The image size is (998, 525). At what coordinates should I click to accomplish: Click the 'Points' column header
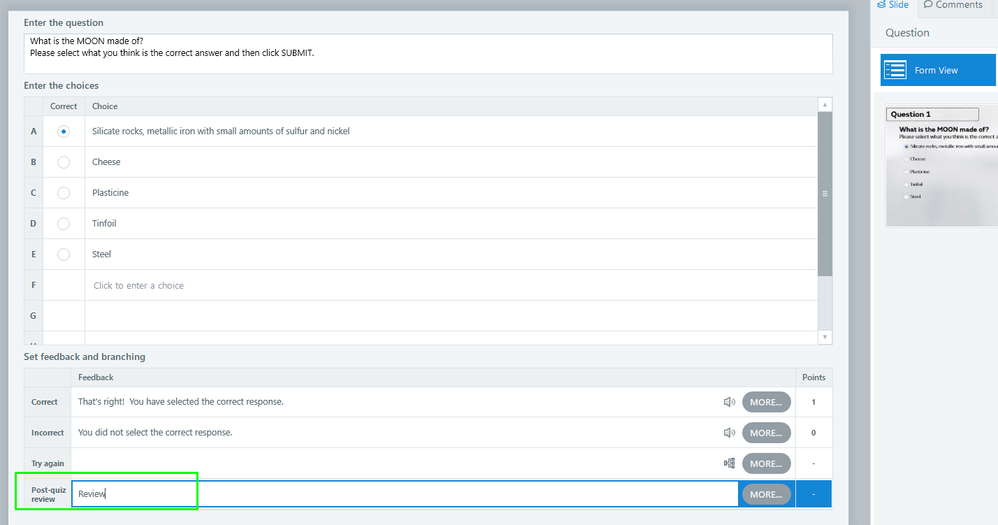813,377
